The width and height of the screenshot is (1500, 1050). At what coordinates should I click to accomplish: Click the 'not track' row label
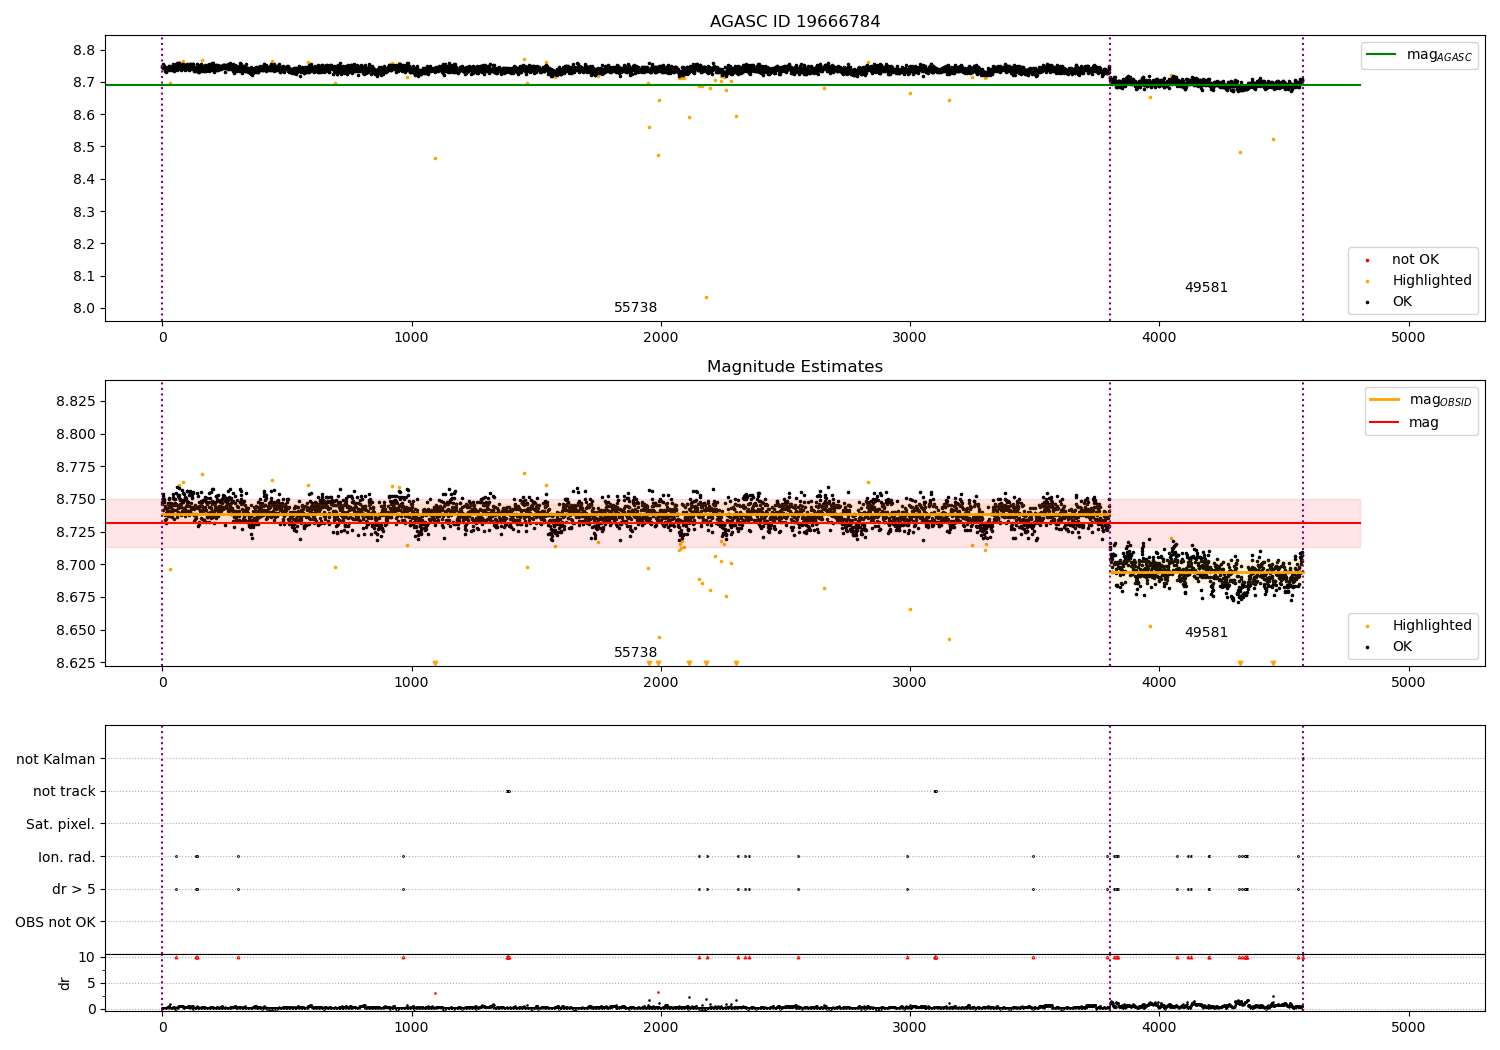coord(64,792)
